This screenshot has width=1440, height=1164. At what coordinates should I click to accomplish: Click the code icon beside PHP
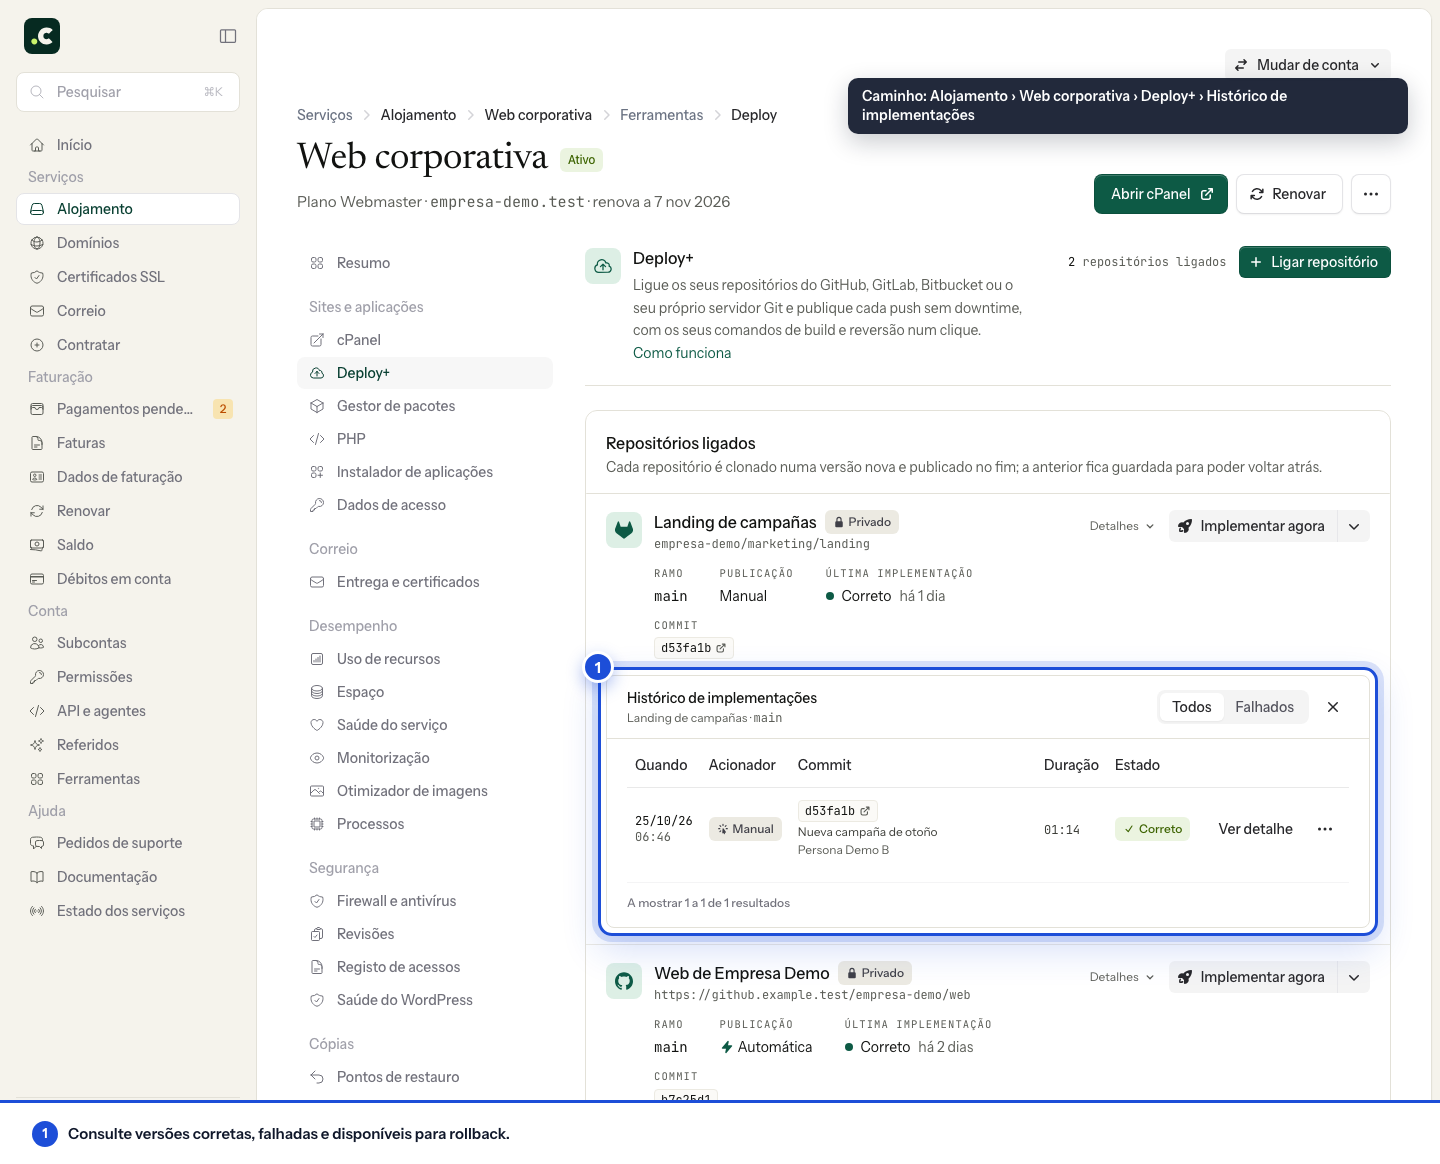coord(317,439)
